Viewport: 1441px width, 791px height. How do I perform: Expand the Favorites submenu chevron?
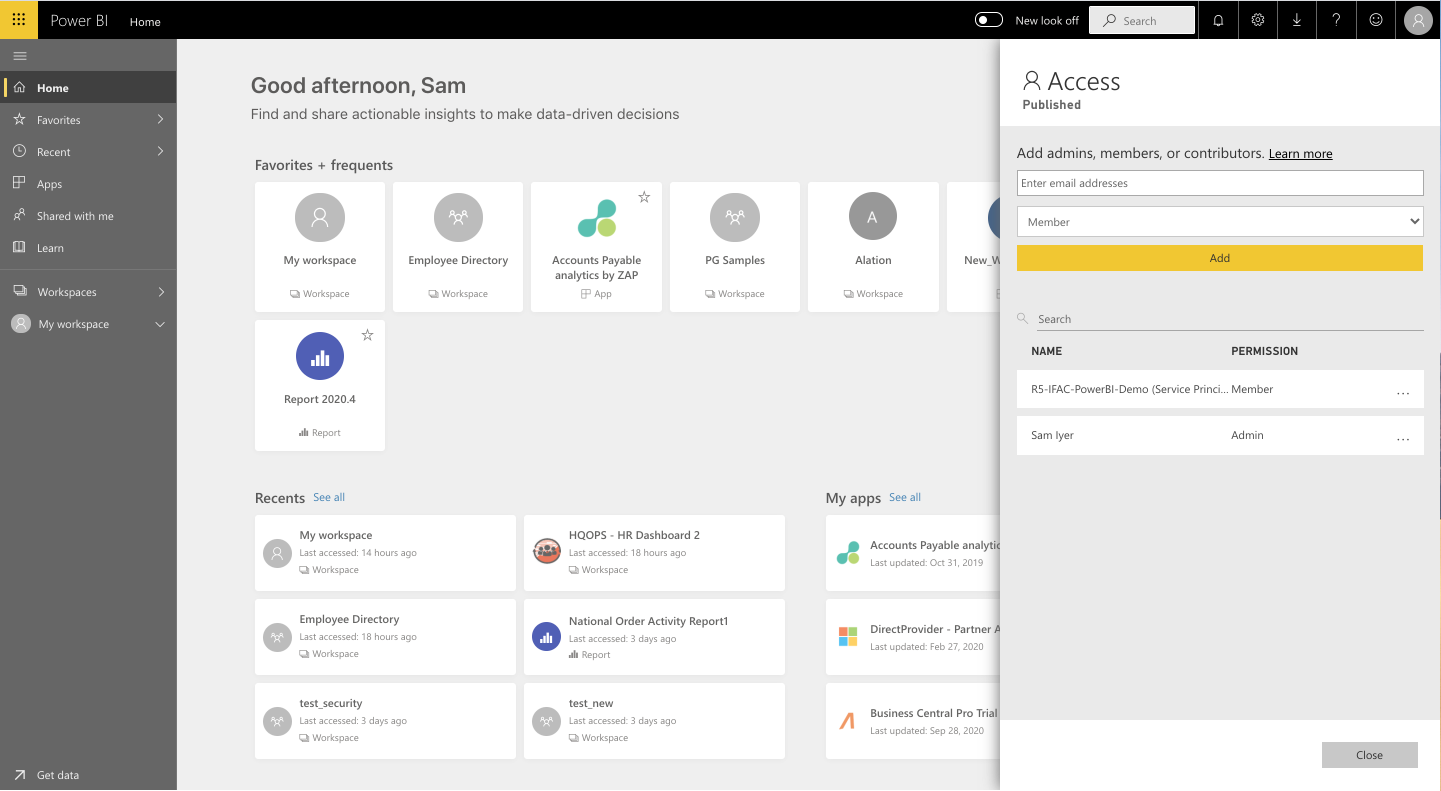[x=161, y=120]
